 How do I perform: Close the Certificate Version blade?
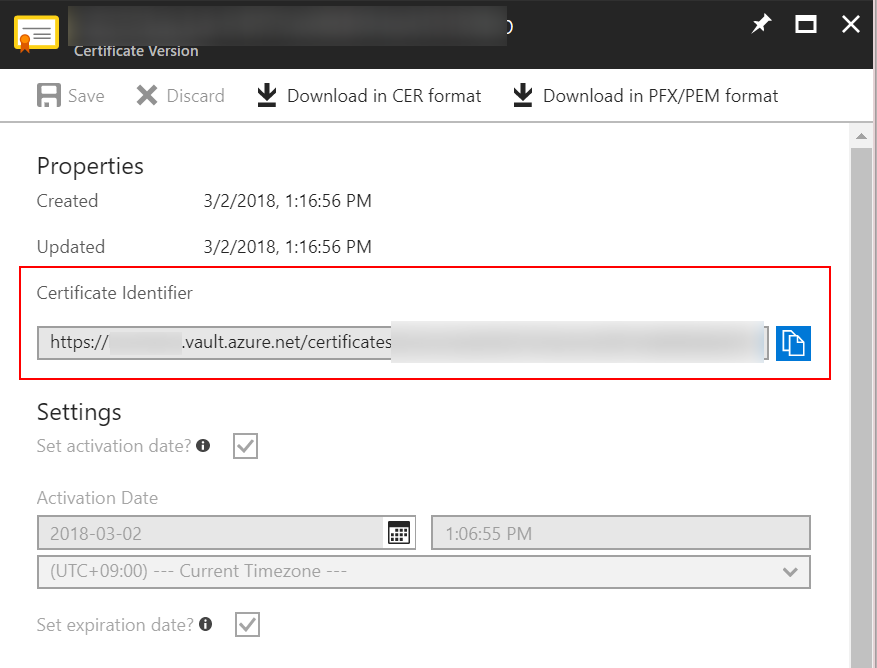851,25
